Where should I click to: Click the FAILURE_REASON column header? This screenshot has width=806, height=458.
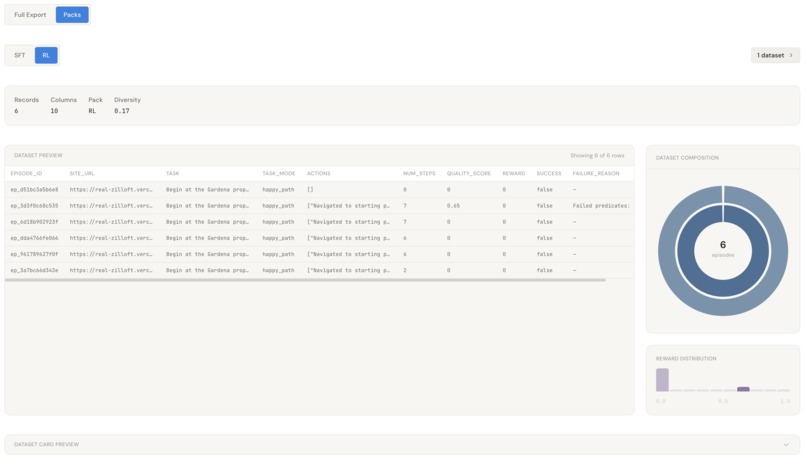tap(596, 173)
